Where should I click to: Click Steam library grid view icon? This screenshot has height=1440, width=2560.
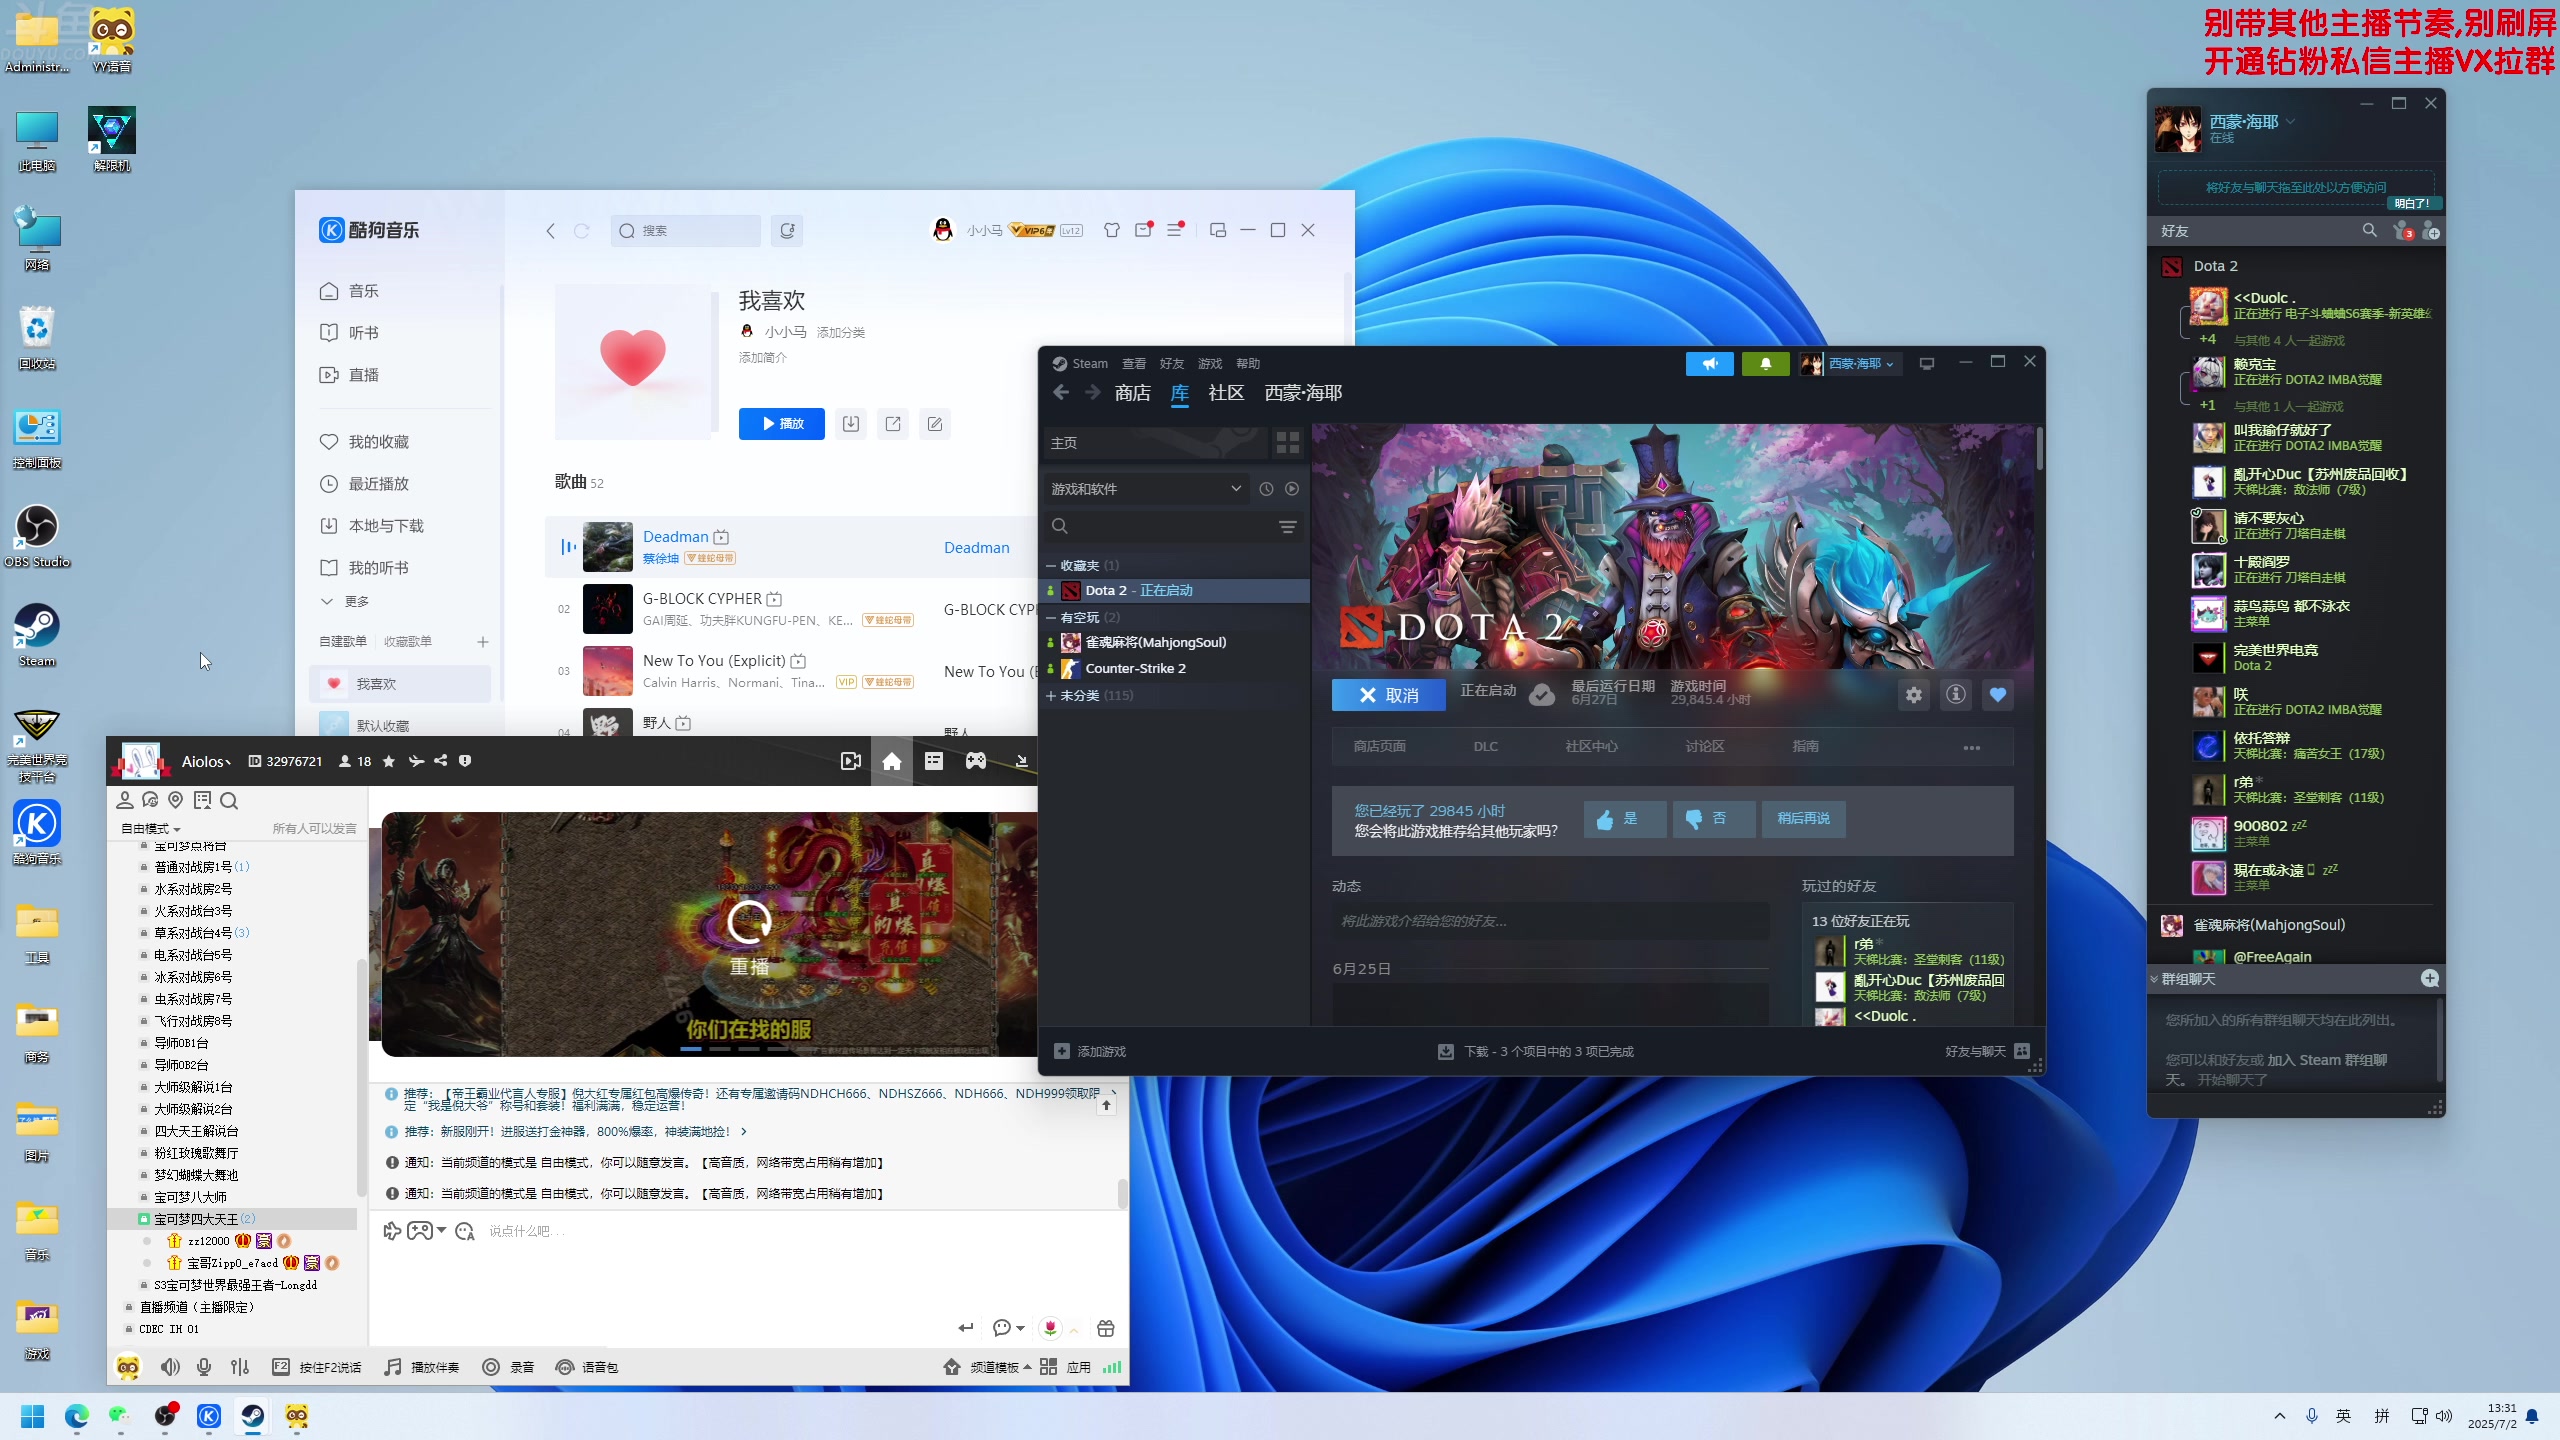pyautogui.click(x=1287, y=443)
